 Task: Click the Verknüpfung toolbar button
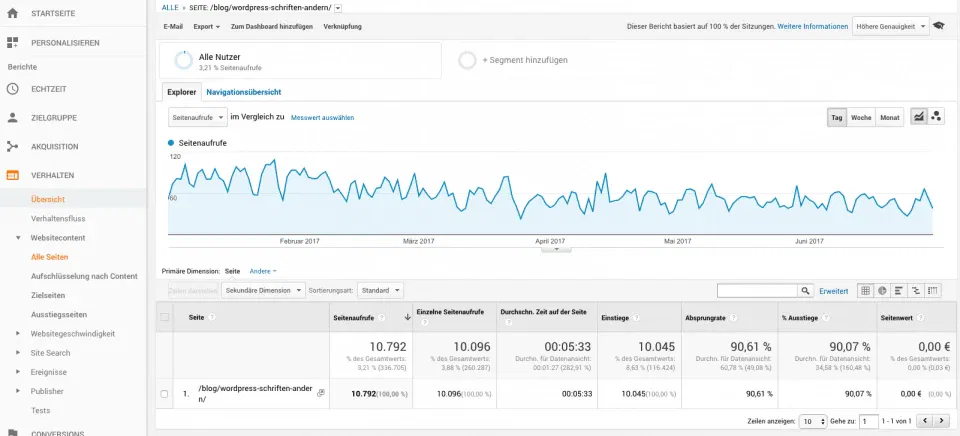(x=342, y=26)
